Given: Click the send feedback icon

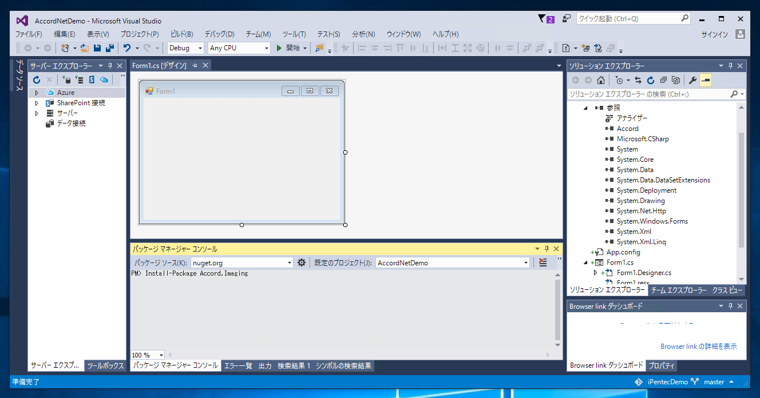Looking at the screenshot, I should 566,18.
